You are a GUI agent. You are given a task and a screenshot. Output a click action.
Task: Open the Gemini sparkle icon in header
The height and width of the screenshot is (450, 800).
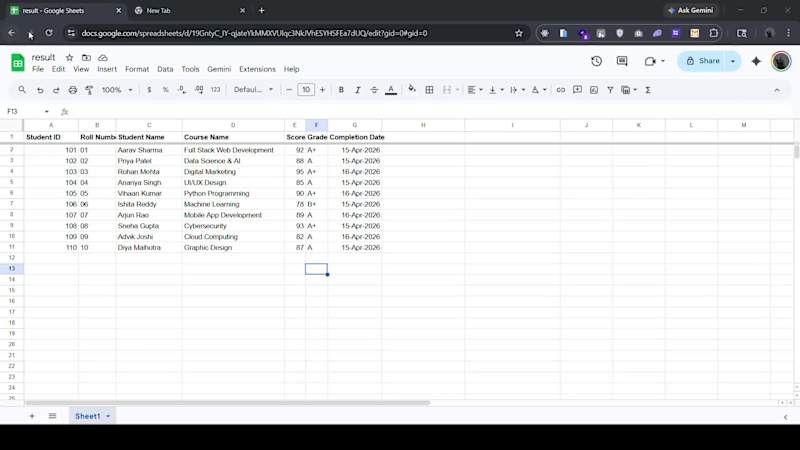coord(756,61)
